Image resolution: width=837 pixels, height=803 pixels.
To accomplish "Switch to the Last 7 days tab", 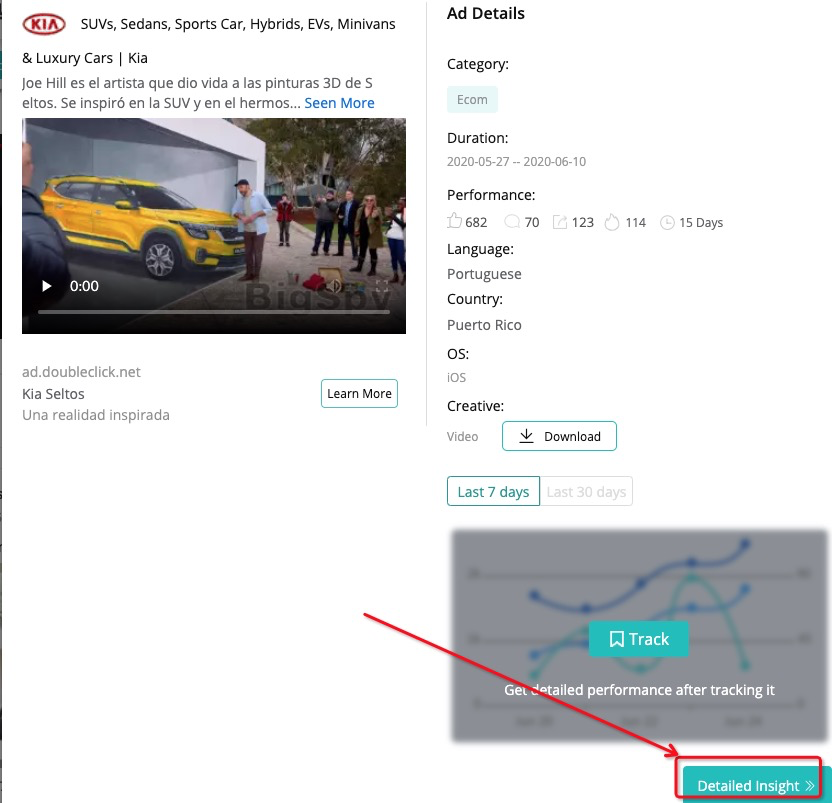I will (x=493, y=491).
